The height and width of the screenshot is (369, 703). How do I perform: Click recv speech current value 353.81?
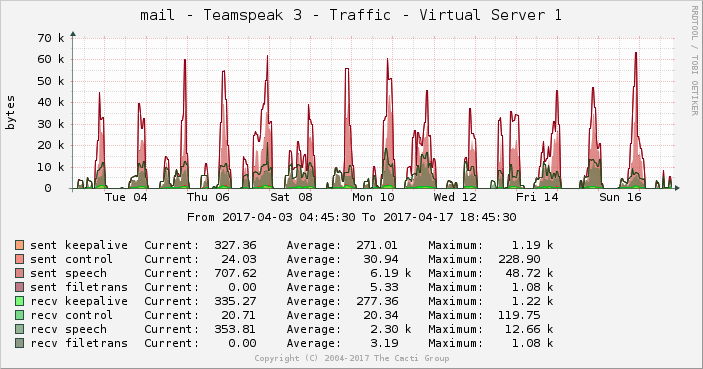pyautogui.click(x=235, y=329)
